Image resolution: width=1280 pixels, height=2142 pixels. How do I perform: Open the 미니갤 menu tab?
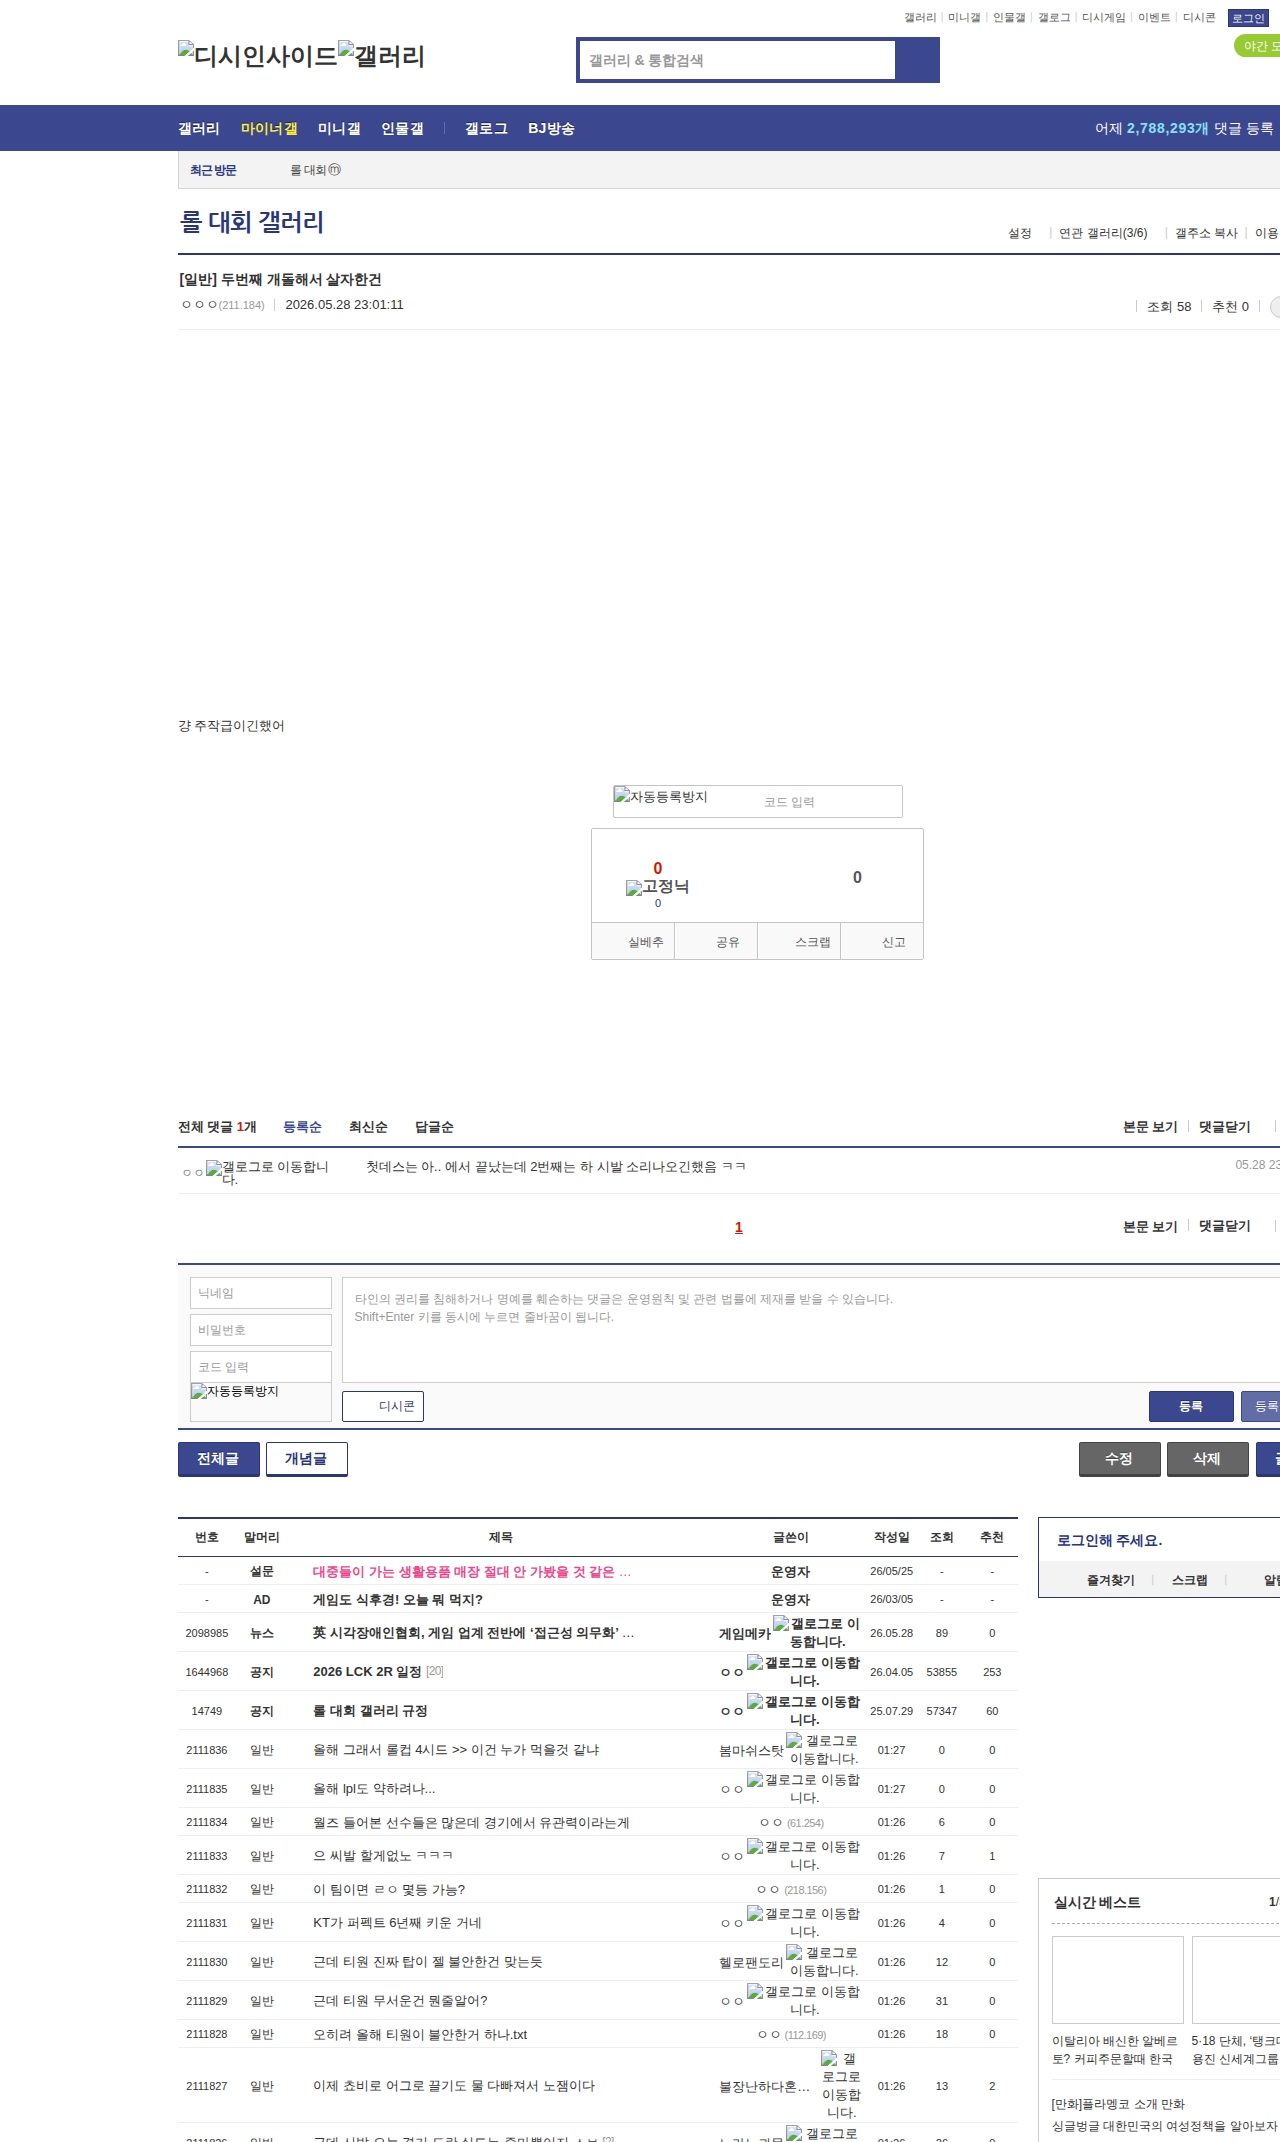point(339,128)
